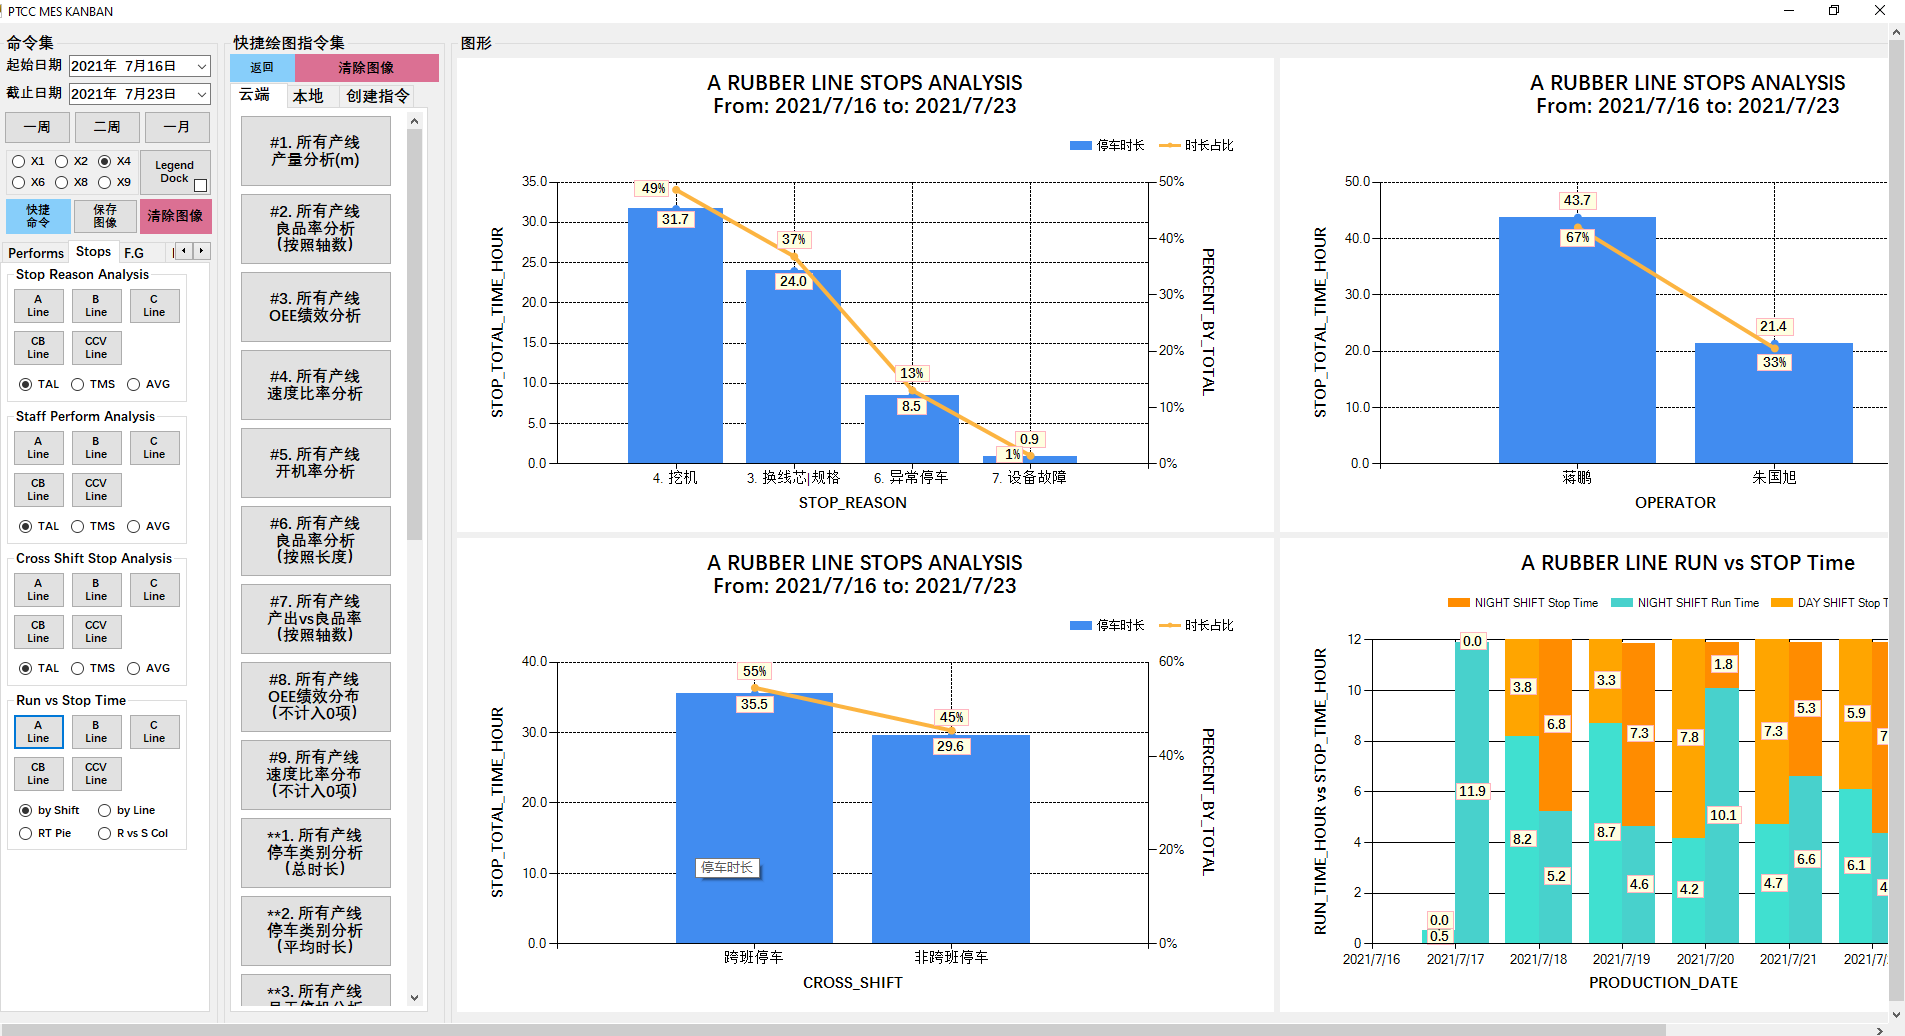Screen dimensions: 1905x1036
Task: Restore the window using title bar button
Action: [x=1834, y=11]
